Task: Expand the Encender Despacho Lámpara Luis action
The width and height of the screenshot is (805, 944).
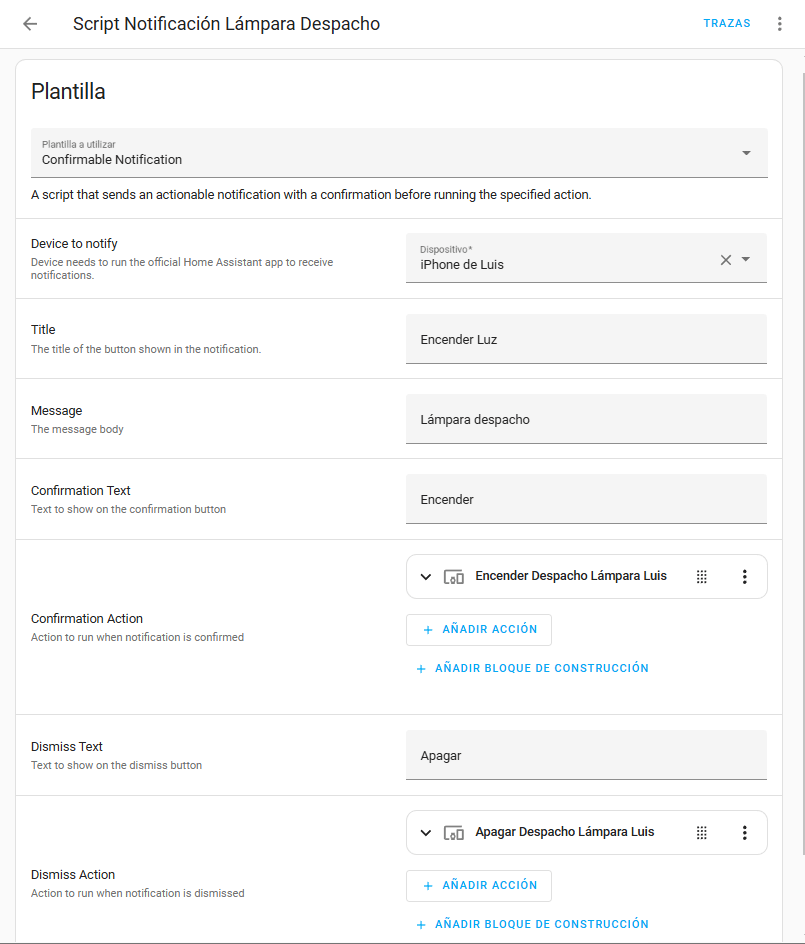Action: tap(426, 576)
